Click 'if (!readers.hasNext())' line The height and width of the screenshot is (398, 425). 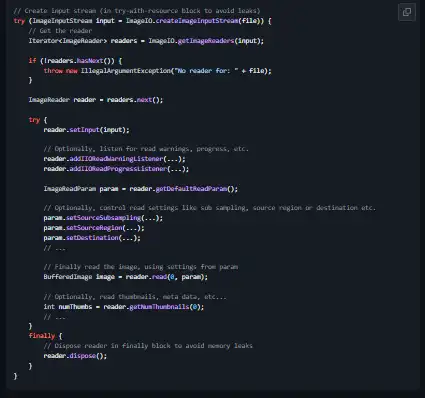[75, 61]
